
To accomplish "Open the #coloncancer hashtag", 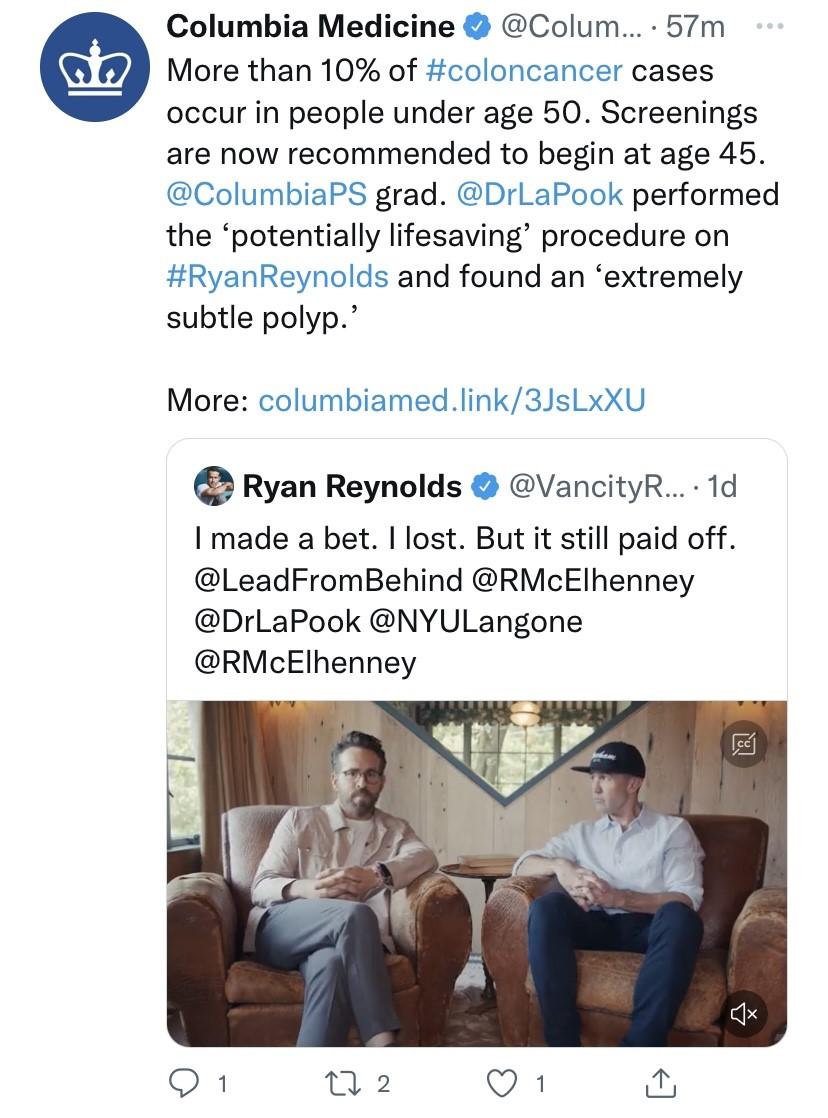I will pyautogui.click(x=523, y=71).
